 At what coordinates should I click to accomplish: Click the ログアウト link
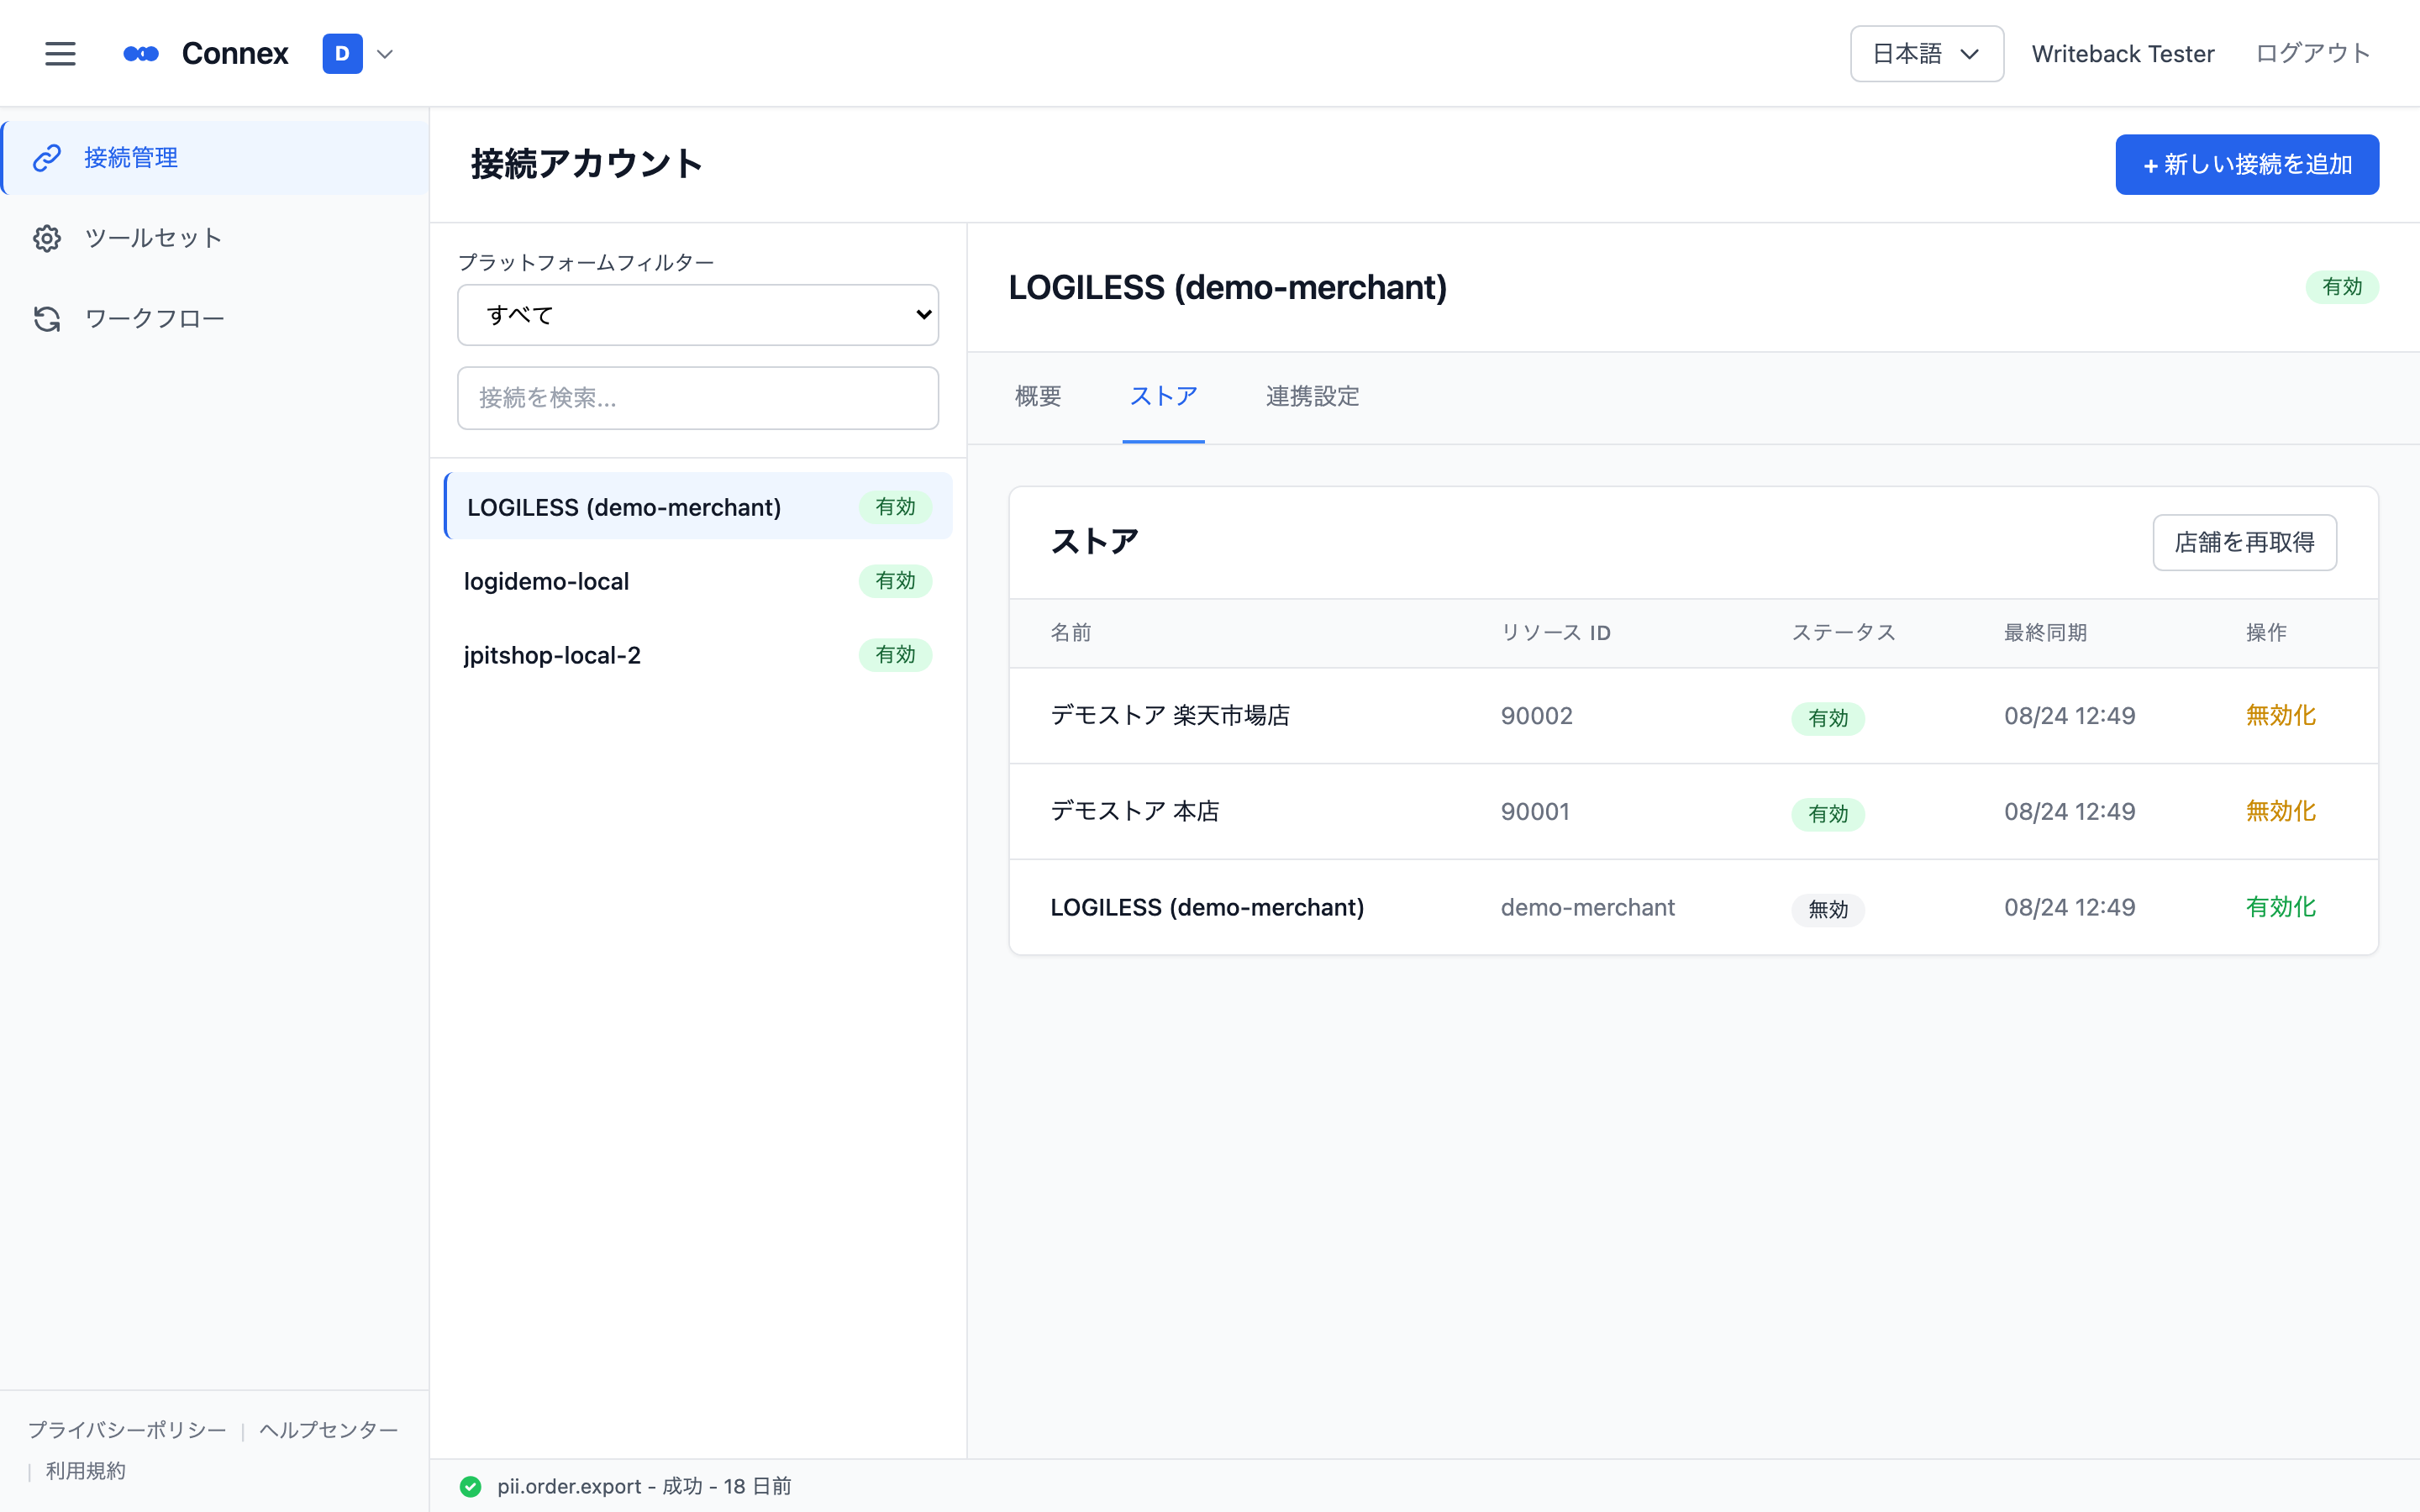[2313, 54]
